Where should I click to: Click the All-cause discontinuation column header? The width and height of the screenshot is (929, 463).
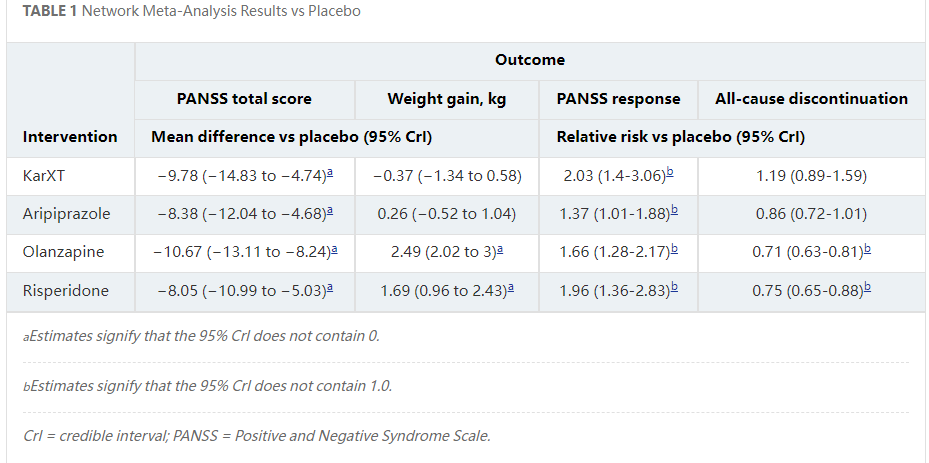[811, 98]
